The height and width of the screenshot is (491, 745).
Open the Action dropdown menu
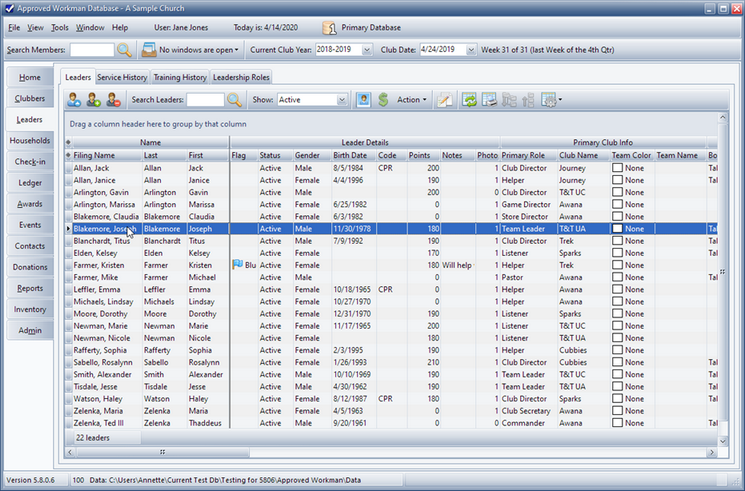tap(411, 100)
